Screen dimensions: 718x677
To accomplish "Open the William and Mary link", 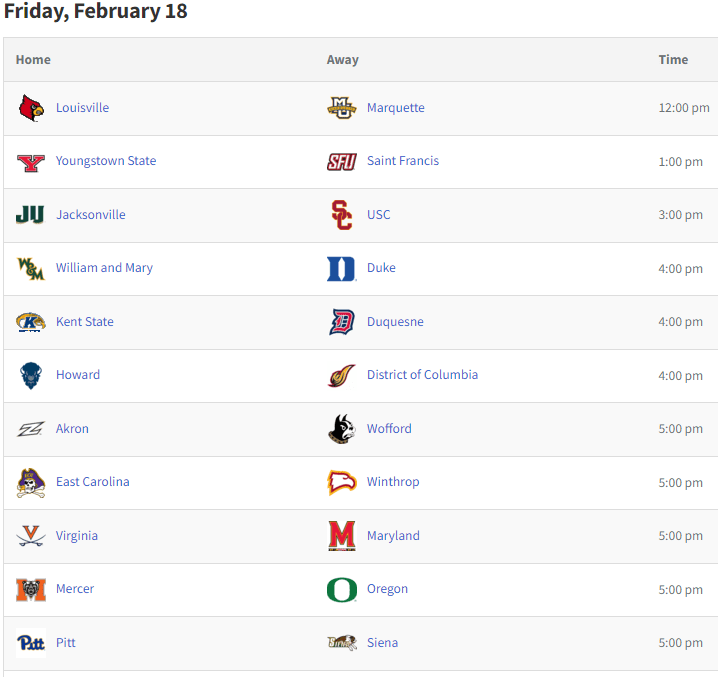I will tap(104, 268).
